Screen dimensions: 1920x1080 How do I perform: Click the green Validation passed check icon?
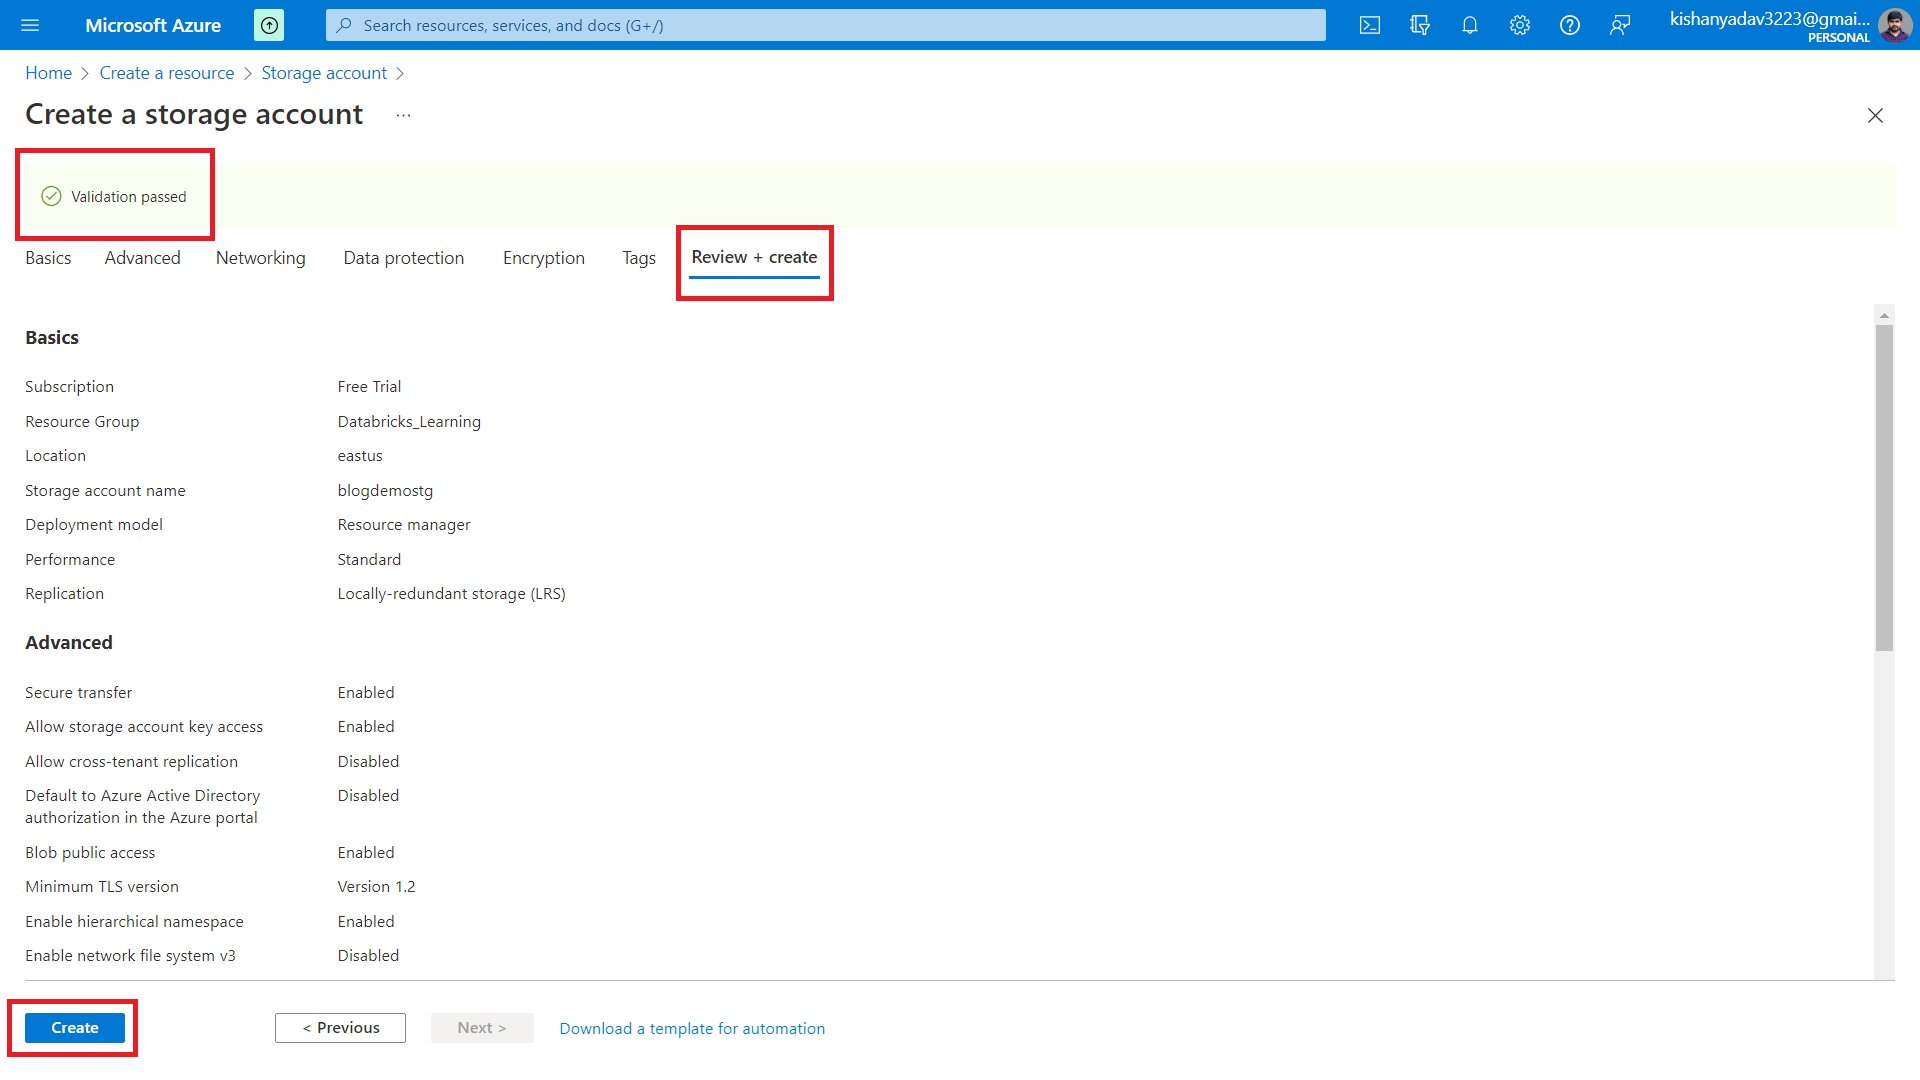coord(51,196)
